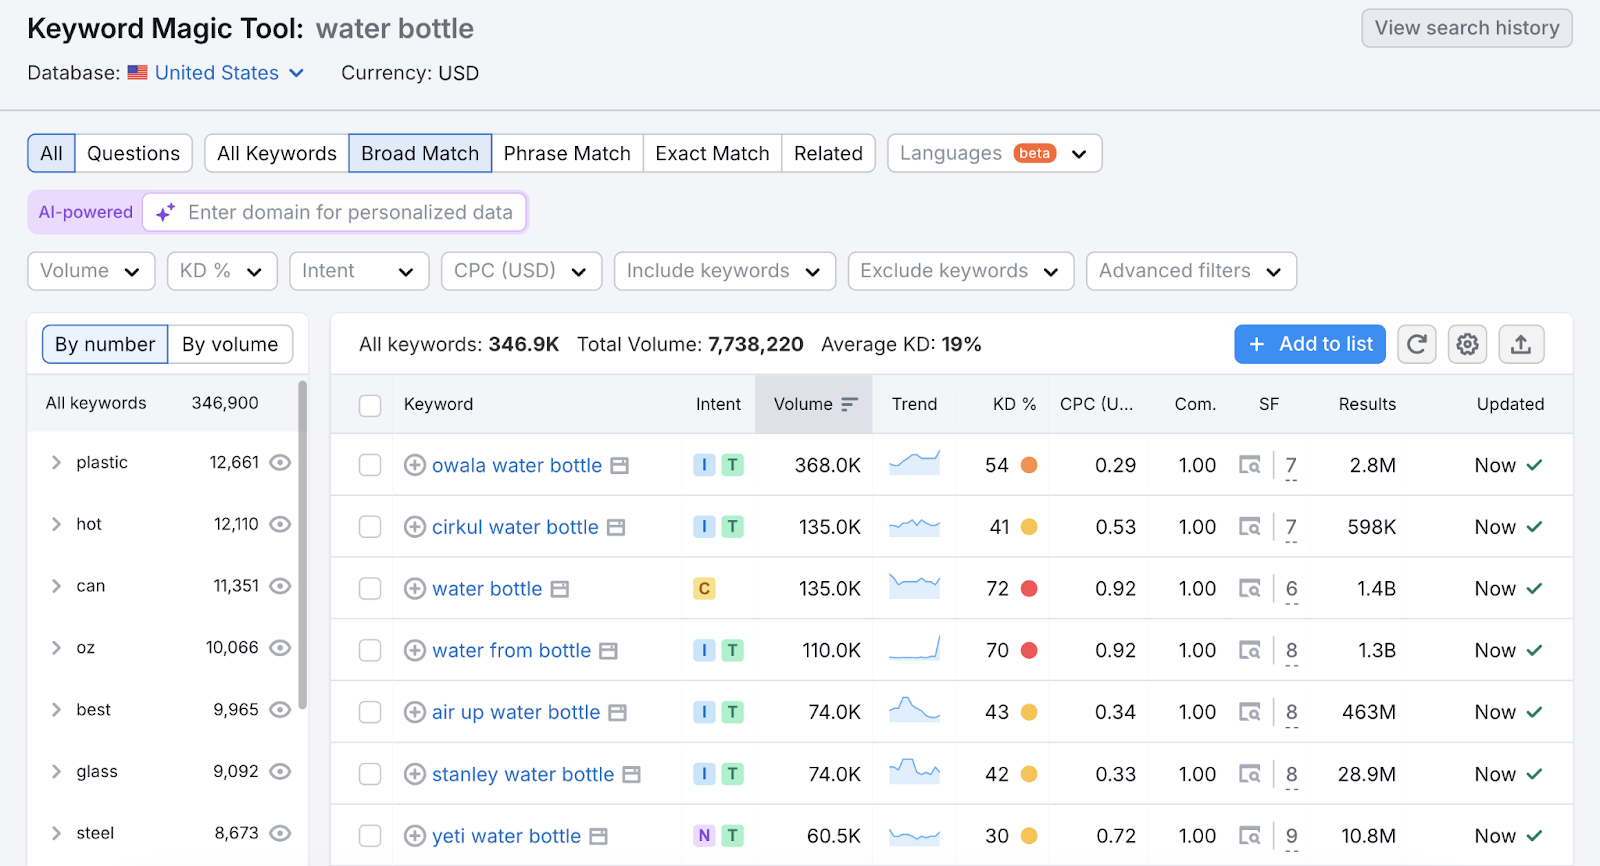Switch to All Keywords match type

[x=277, y=153]
